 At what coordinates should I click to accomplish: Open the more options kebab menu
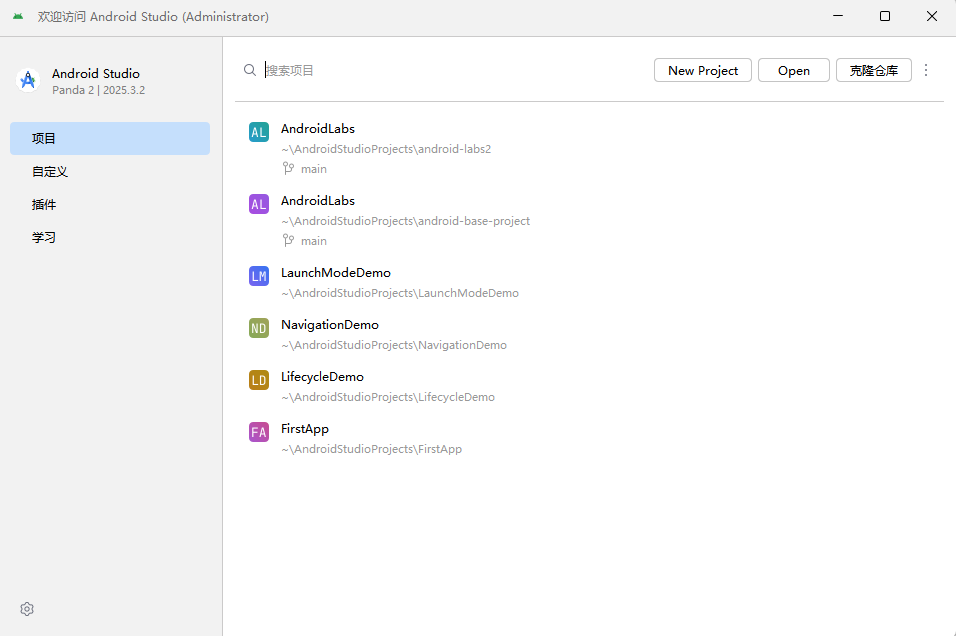point(926,70)
